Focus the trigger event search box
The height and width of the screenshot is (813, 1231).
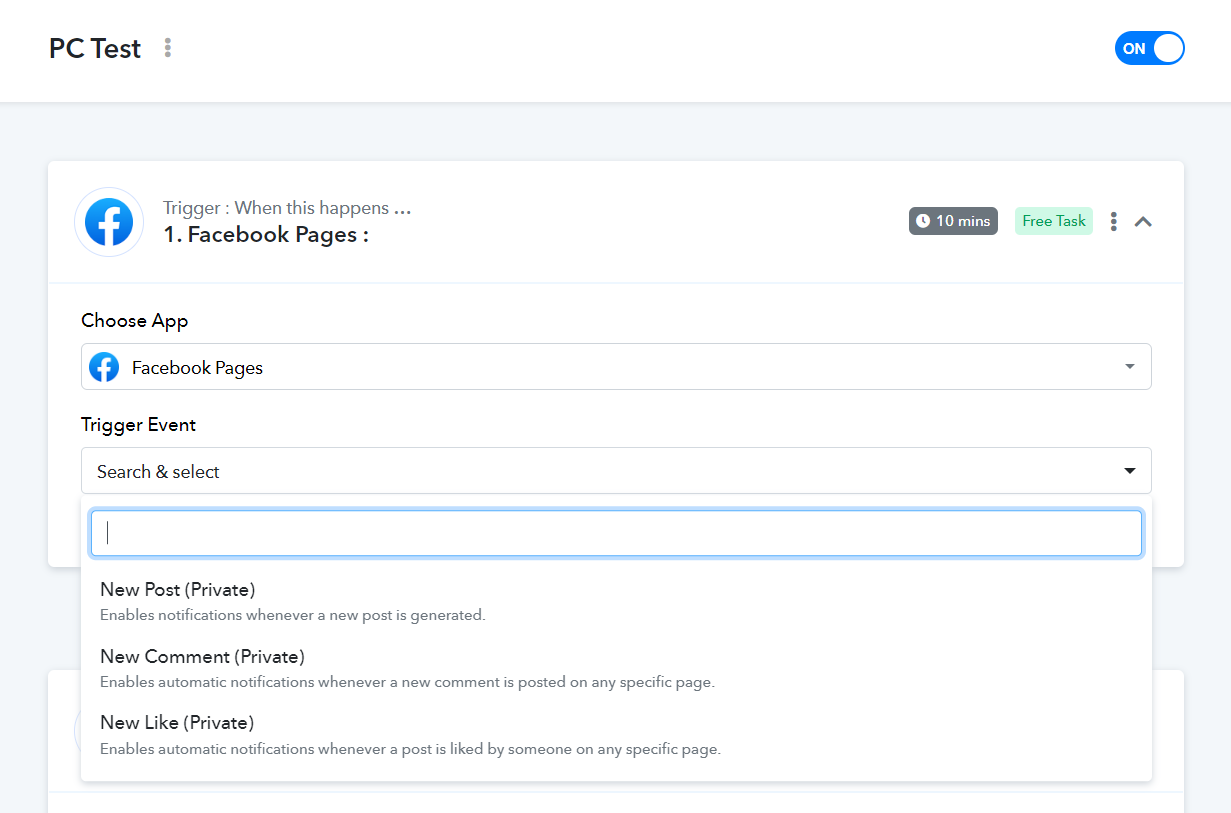click(616, 533)
